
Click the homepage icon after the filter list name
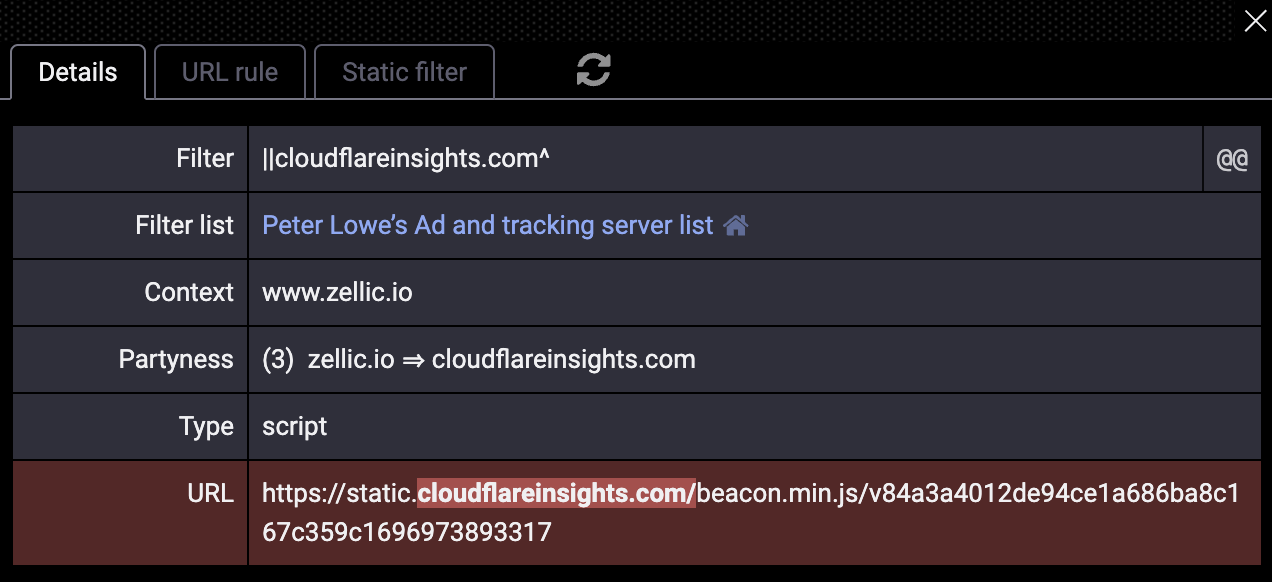pyautogui.click(x=735, y=225)
